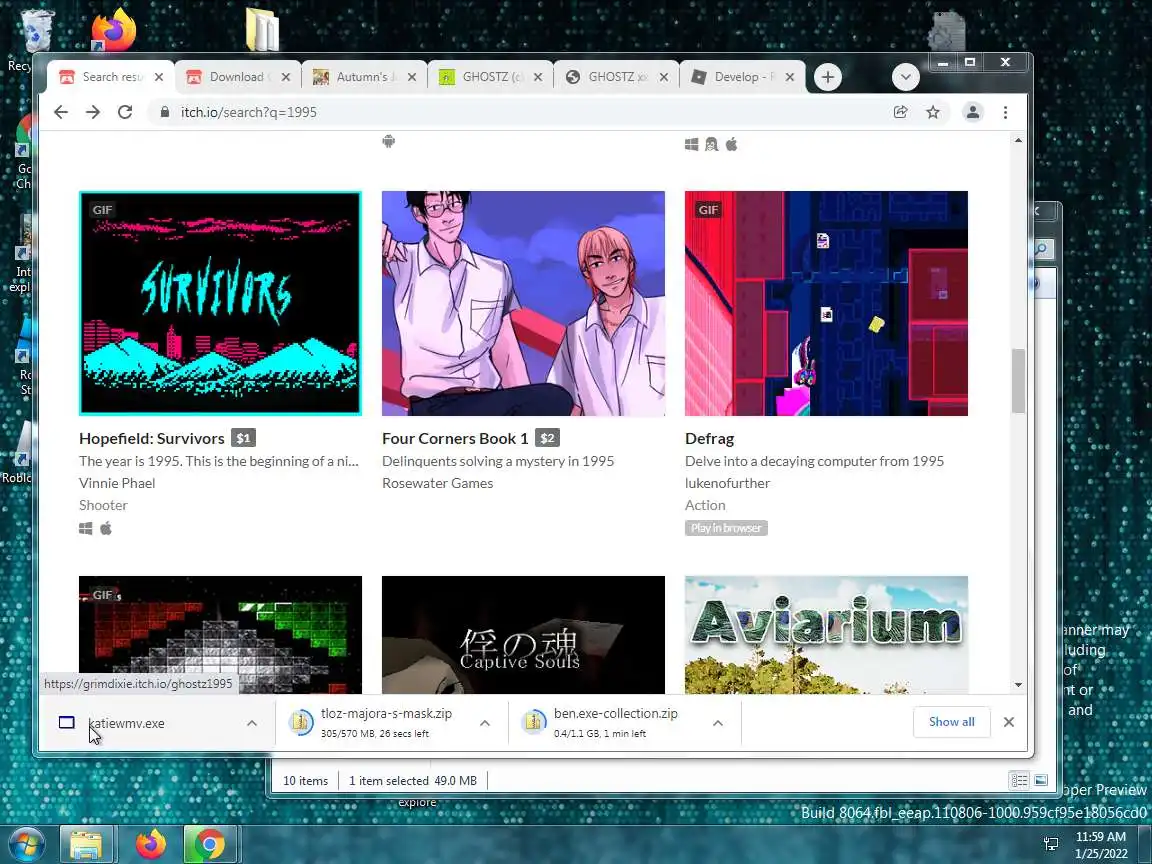Click the site lock icon in address bar

pyautogui.click(x=165, y=112)
